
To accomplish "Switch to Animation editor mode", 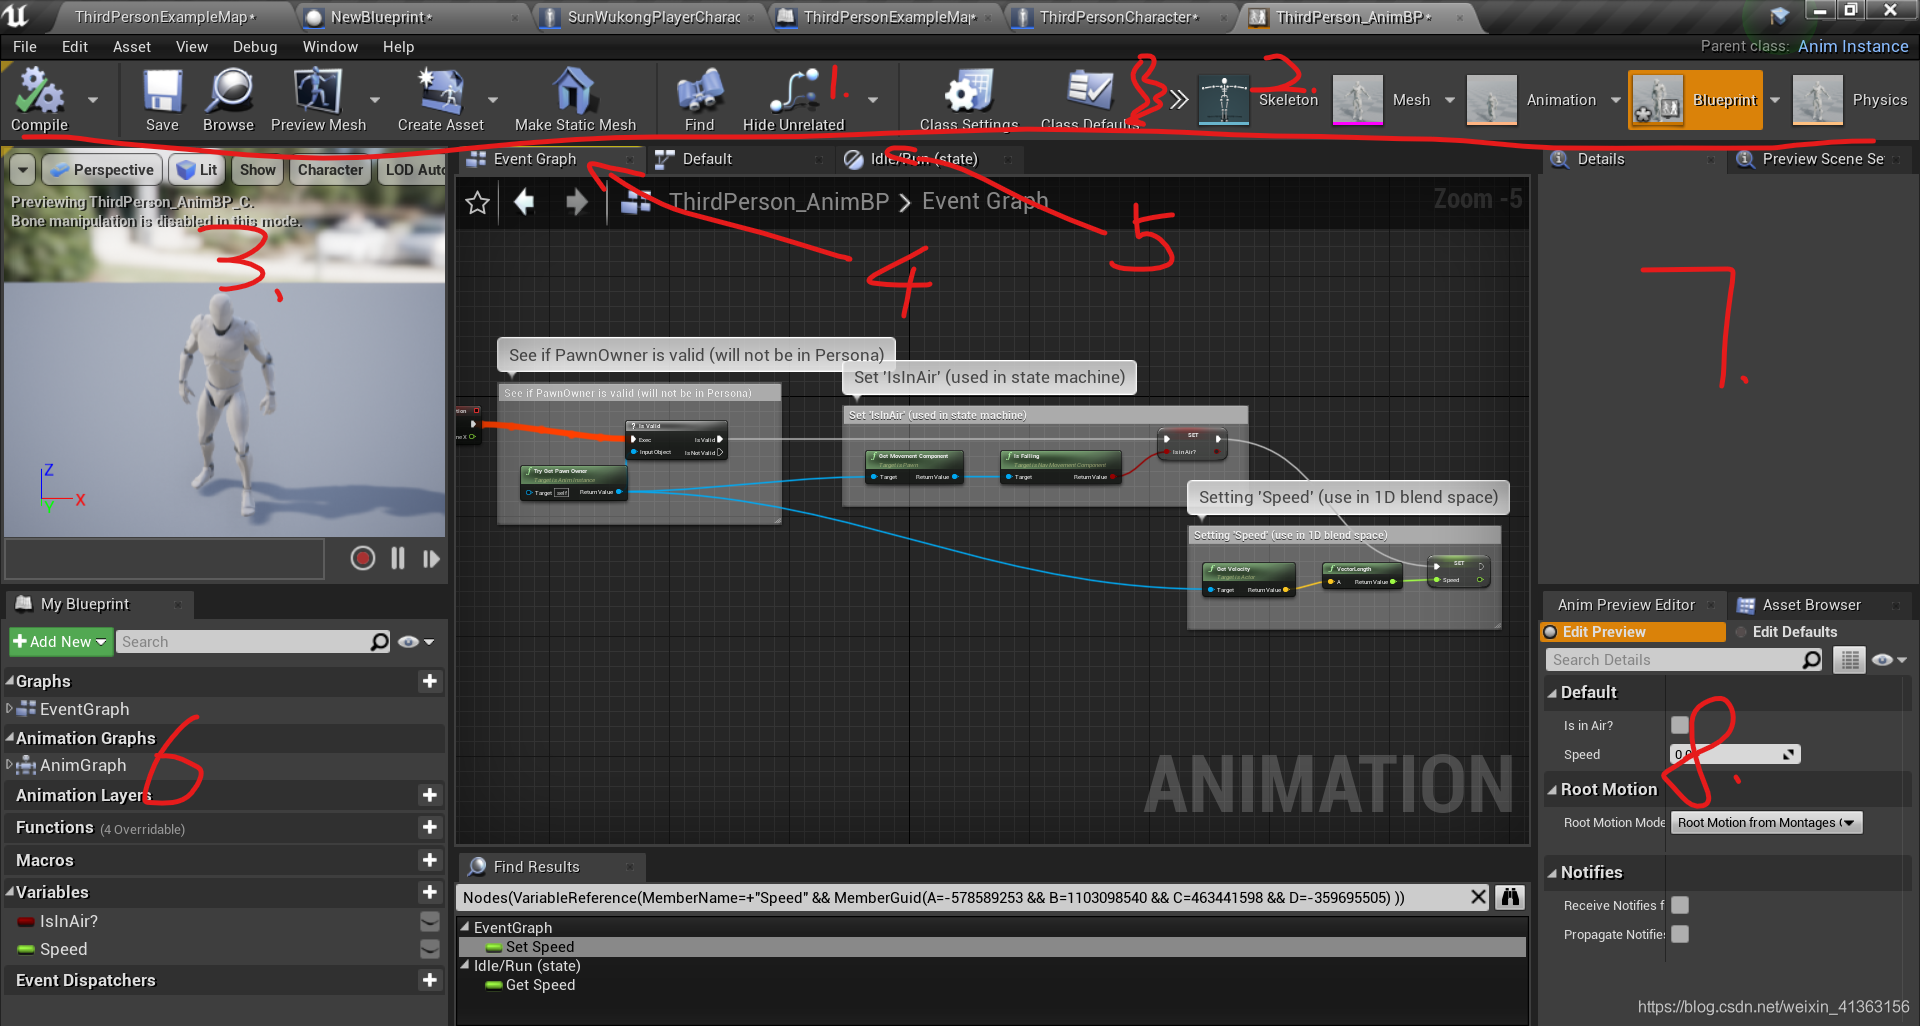I will pos(1531,100).
